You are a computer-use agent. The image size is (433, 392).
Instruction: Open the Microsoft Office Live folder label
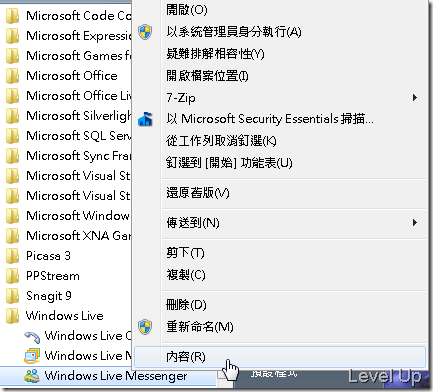(x=79, y=96)
